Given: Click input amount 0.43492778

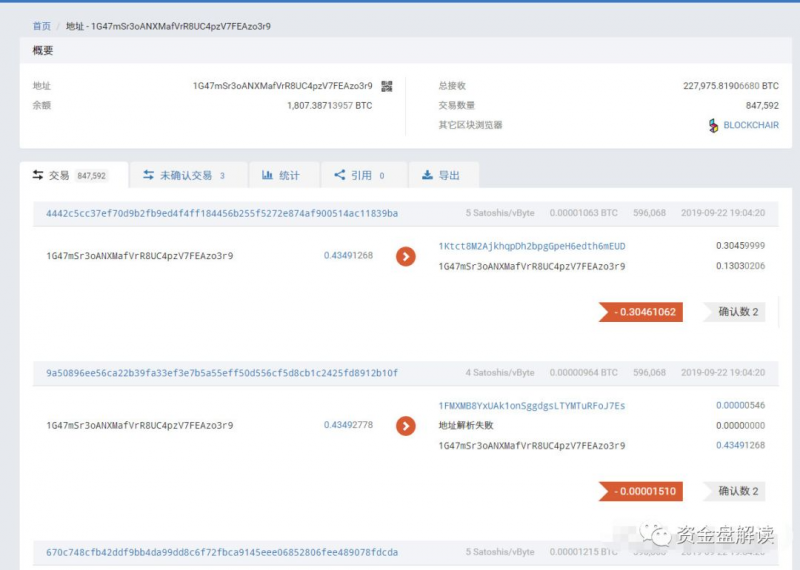Looking at the screenshot, I should pyautogui.click(x=348, y=425).
